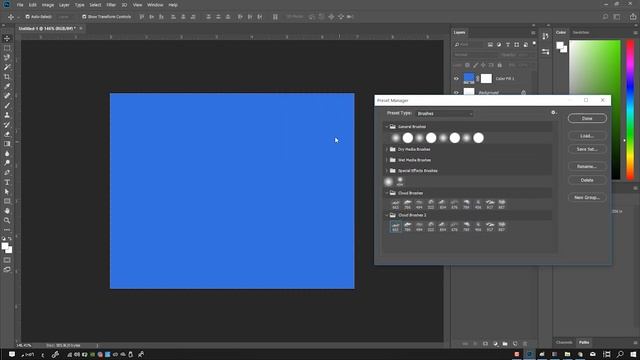This screenshot has height=360, width=640.
Task: Select the Brush tool
Action: [7, 106]
